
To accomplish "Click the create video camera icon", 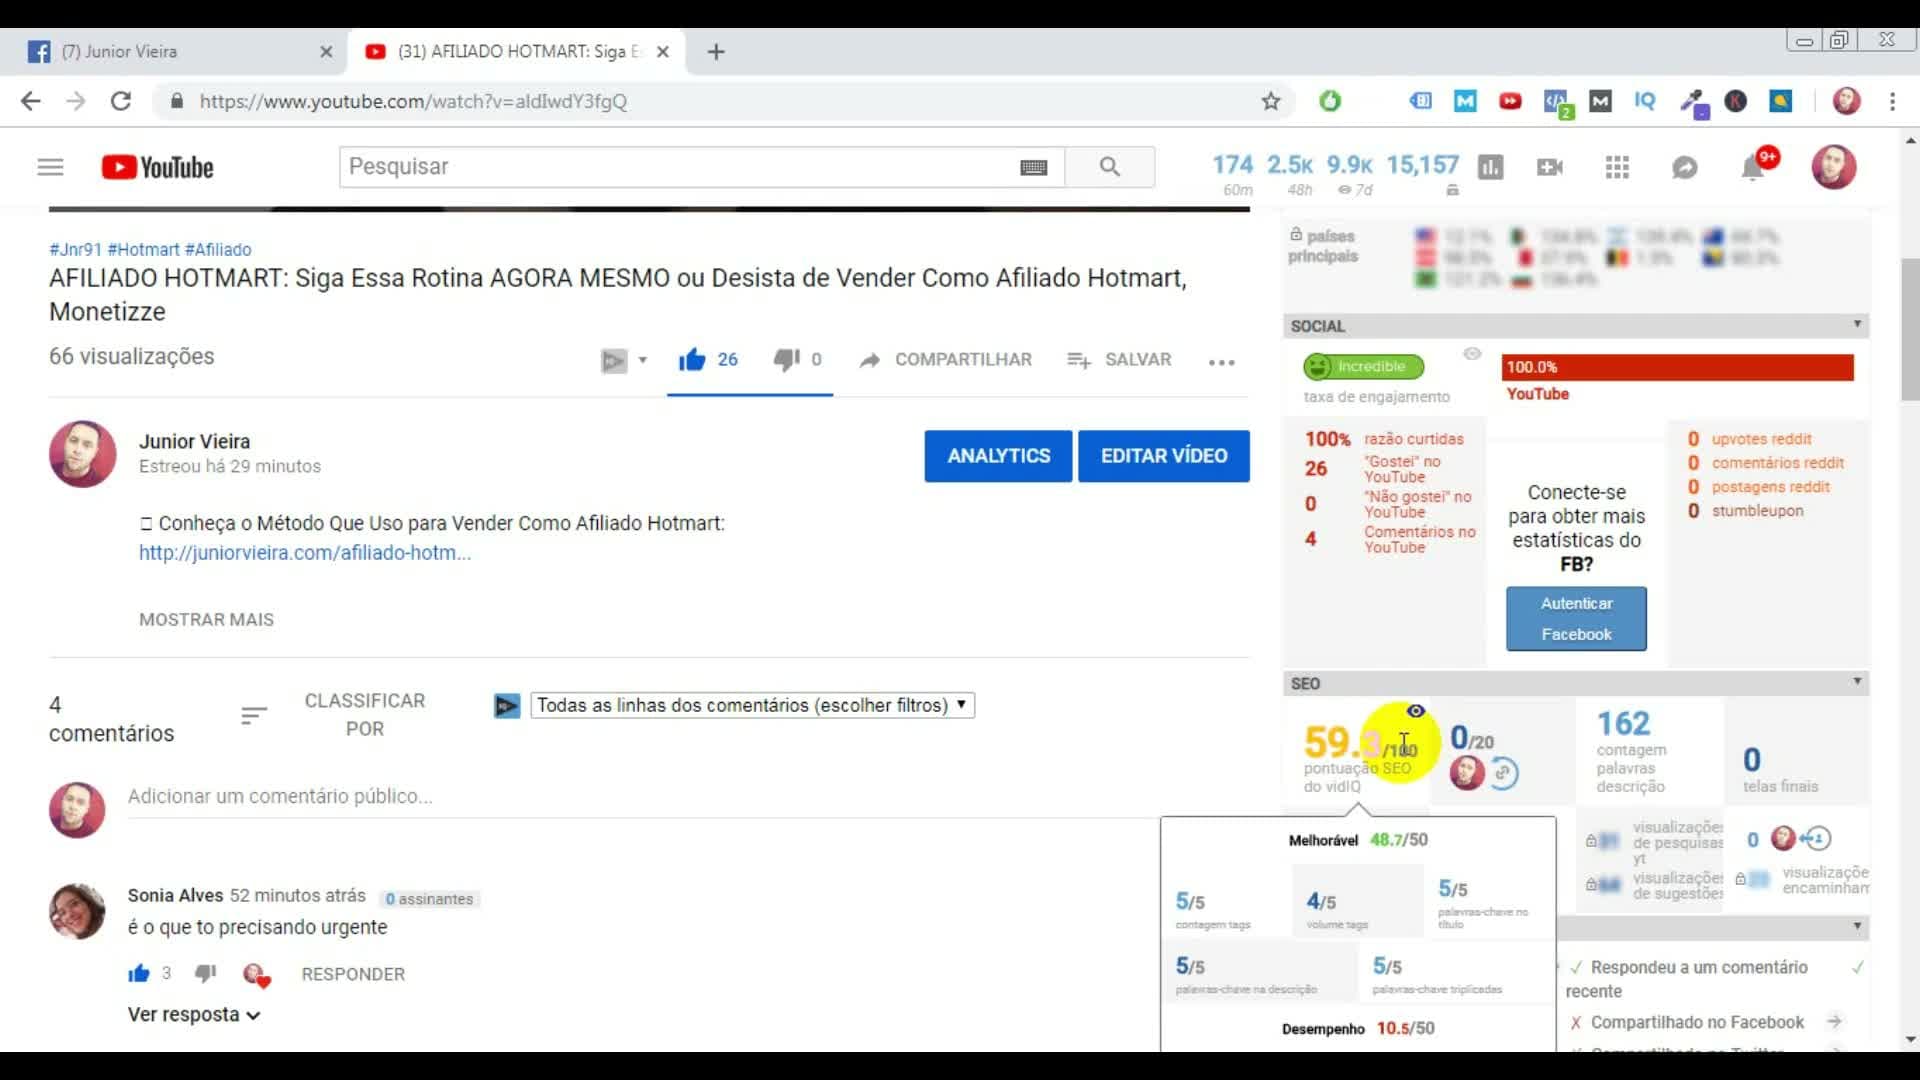I will pyautogui.click(x=1550, y=167).
